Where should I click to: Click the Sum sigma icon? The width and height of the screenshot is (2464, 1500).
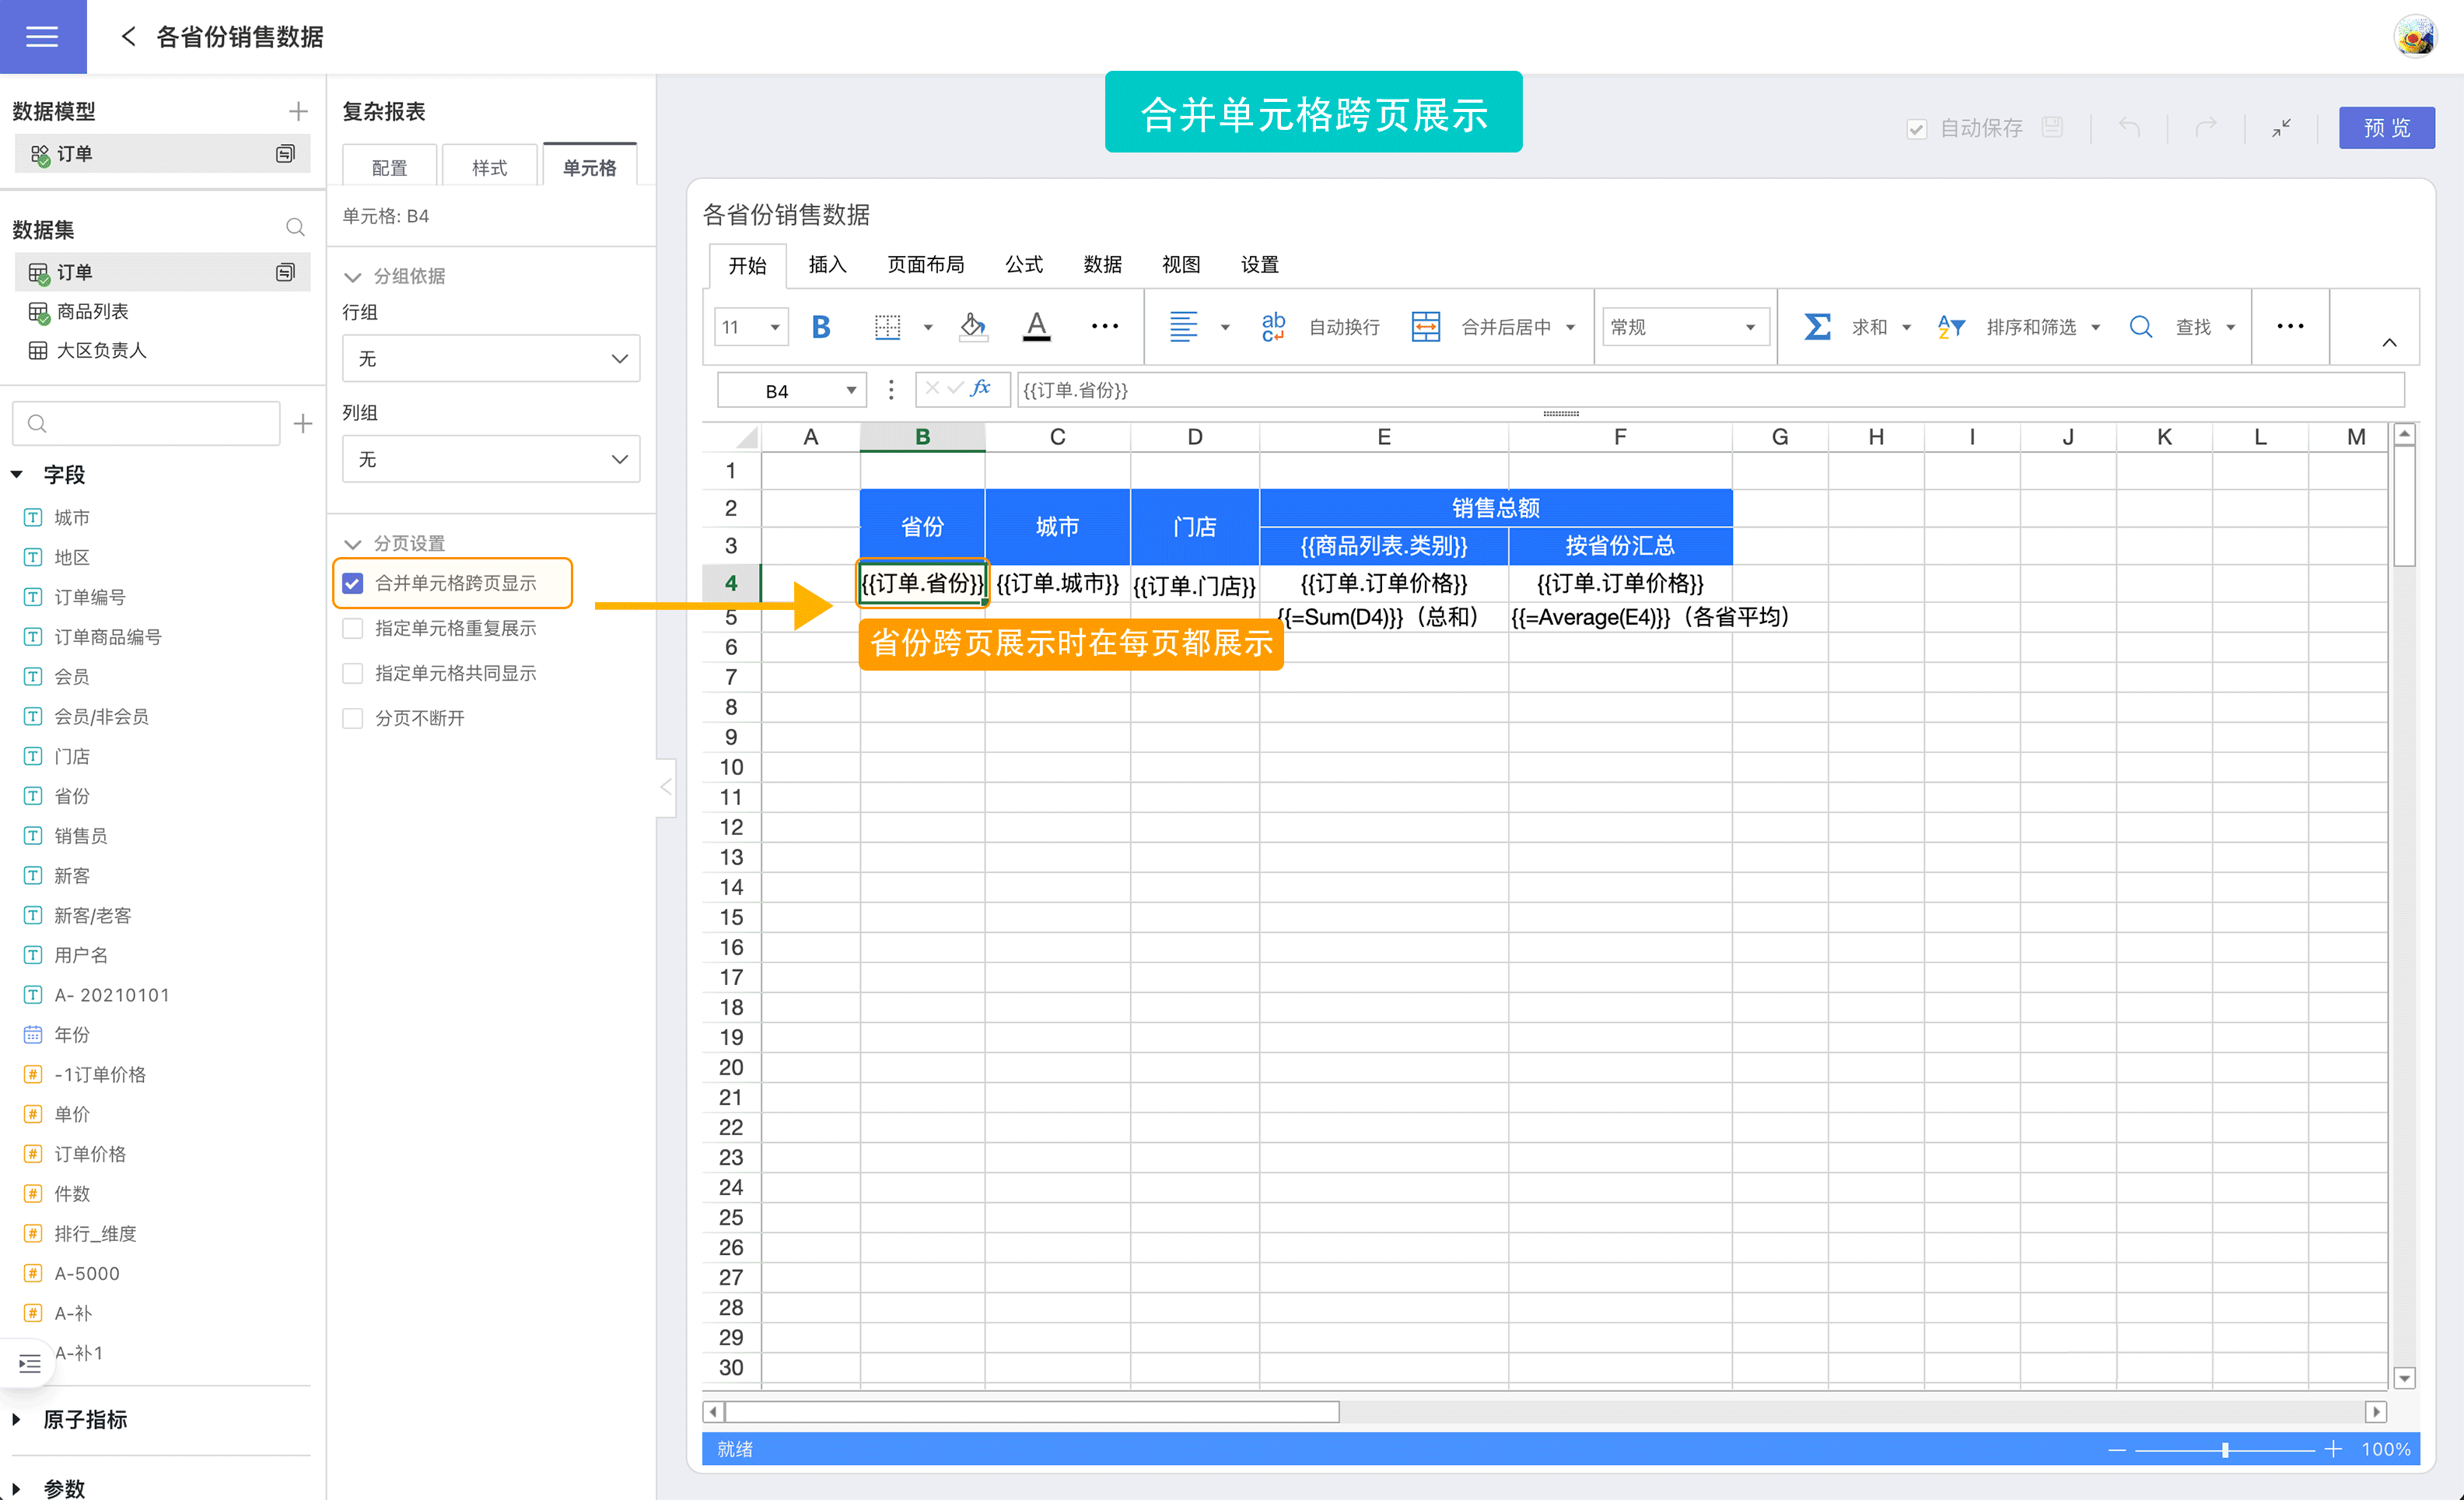coord(1817,327)
